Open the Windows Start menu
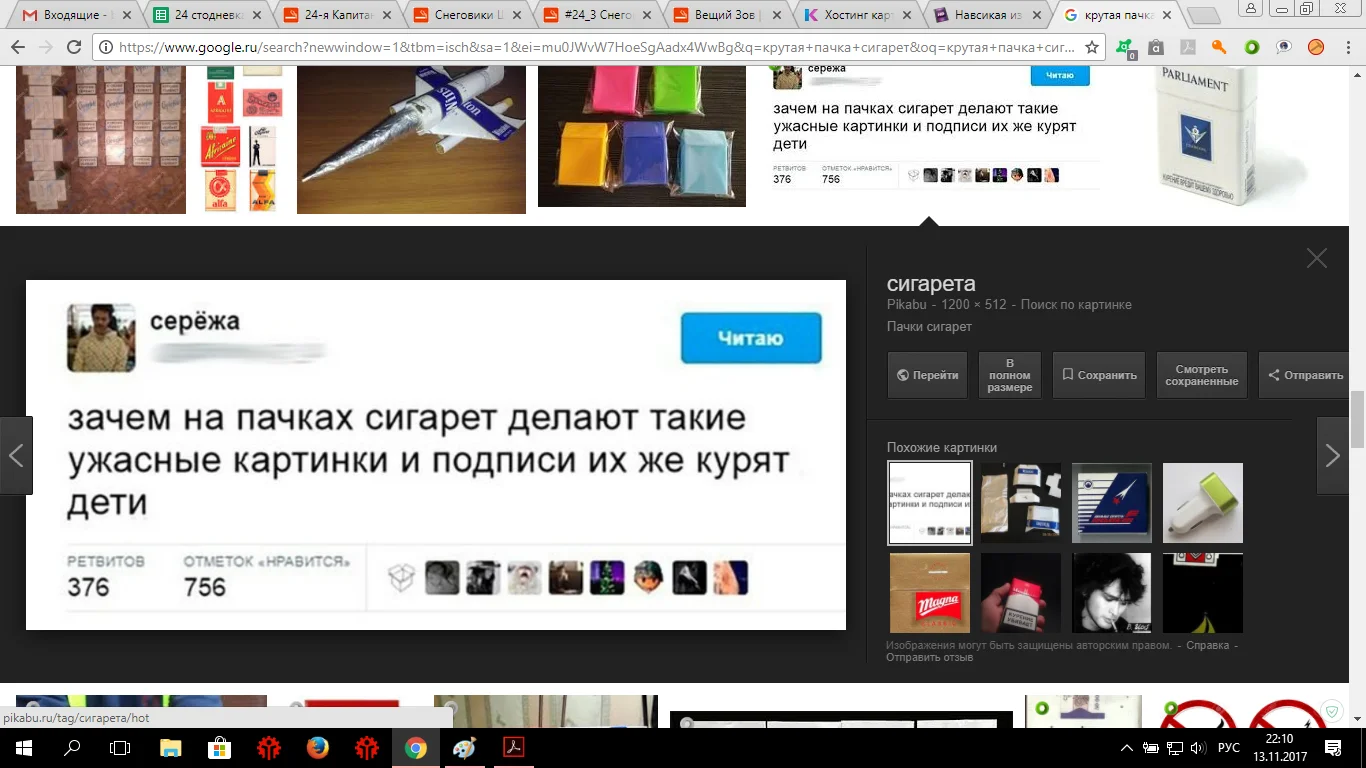1366x768 pixels. click(24, 747)
